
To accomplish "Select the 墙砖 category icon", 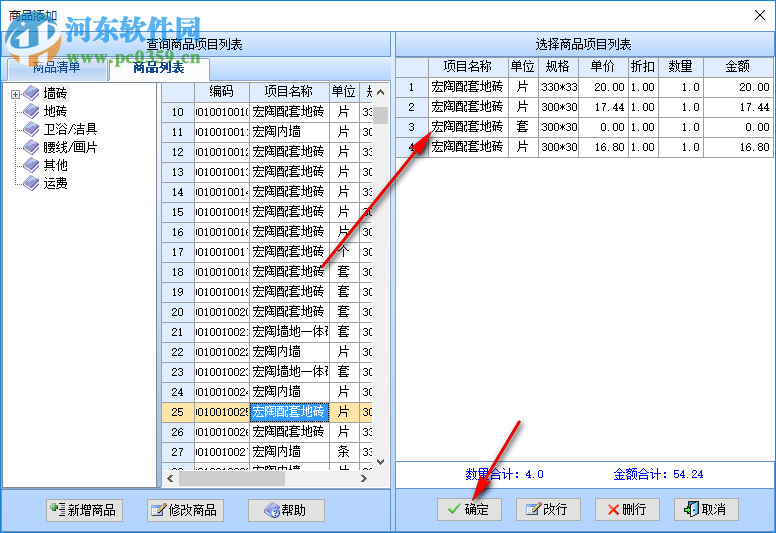I will point(31,93).
